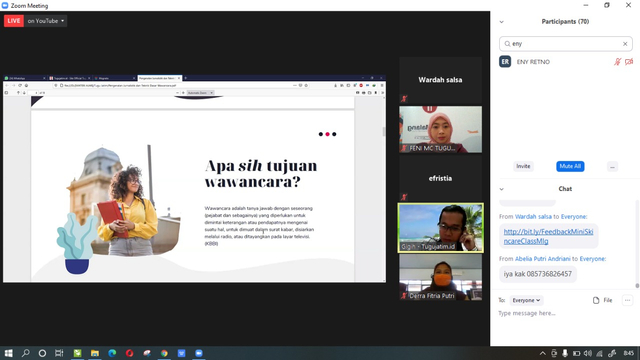
Task: Select the FENI MC TUGU video tile
Action: pos(440,129)
